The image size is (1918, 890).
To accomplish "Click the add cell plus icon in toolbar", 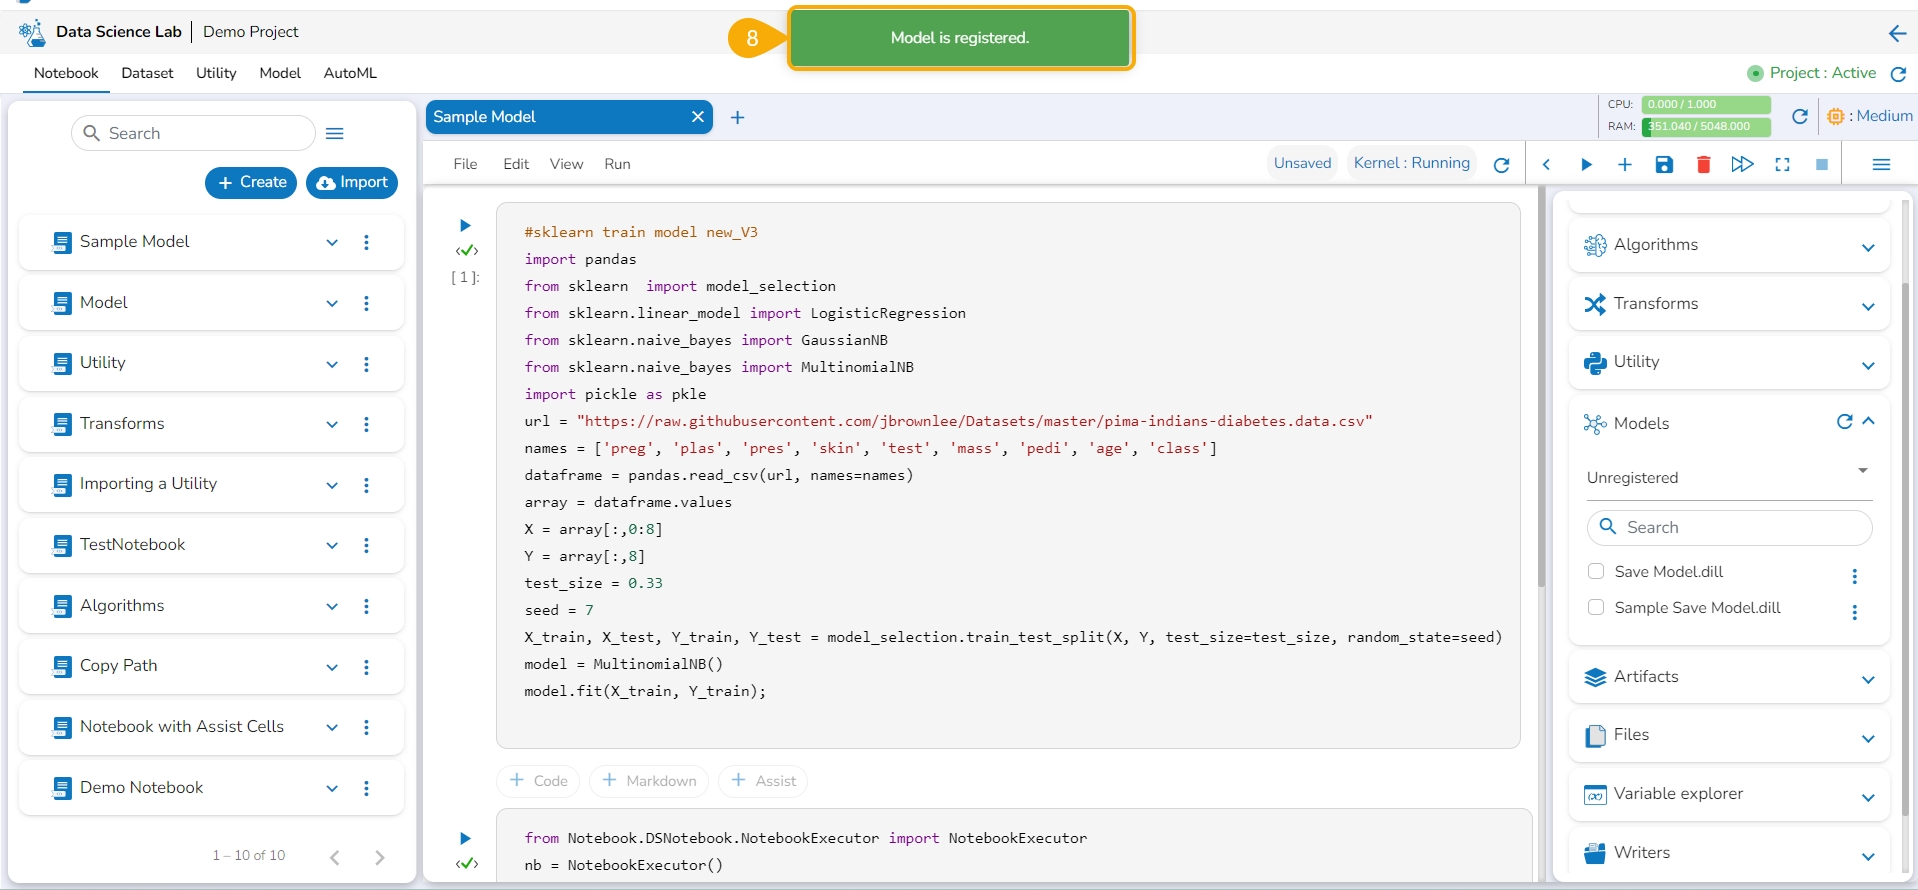I will click(x=1624, y=165).
